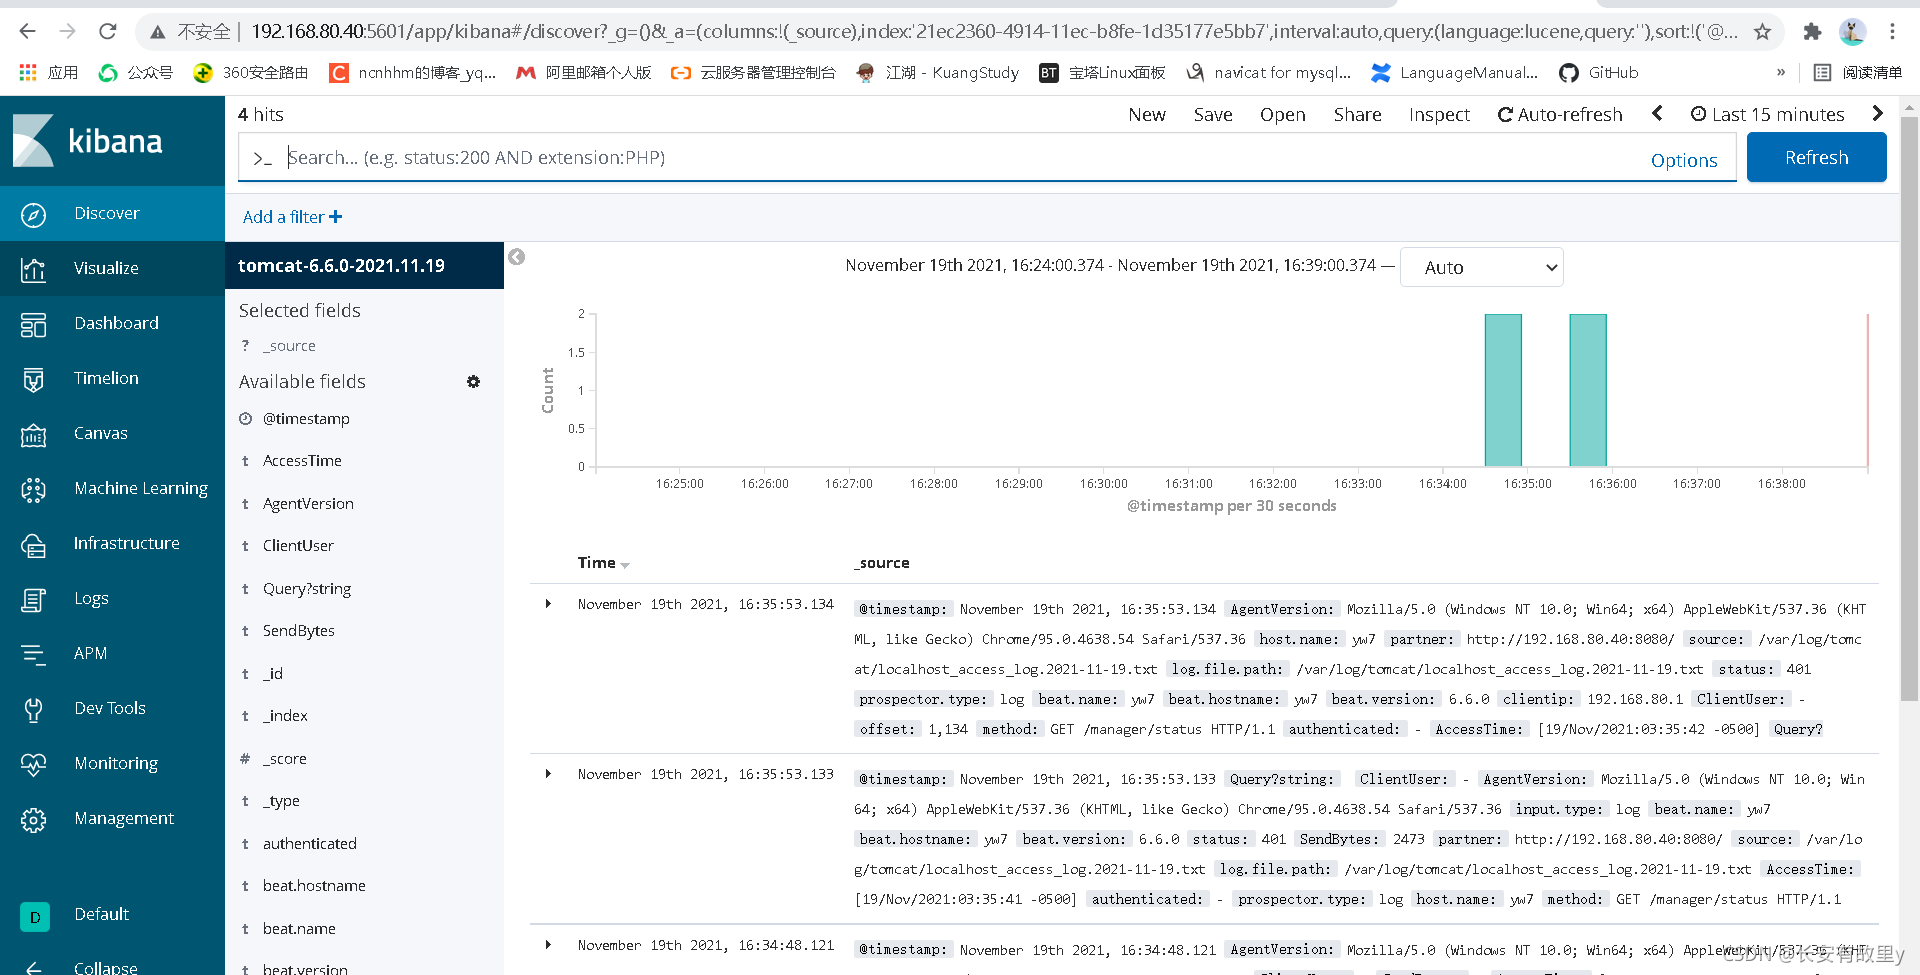
Task: Open the Discover compass icon
Action: pyautogui.click(x=33, y=214)
